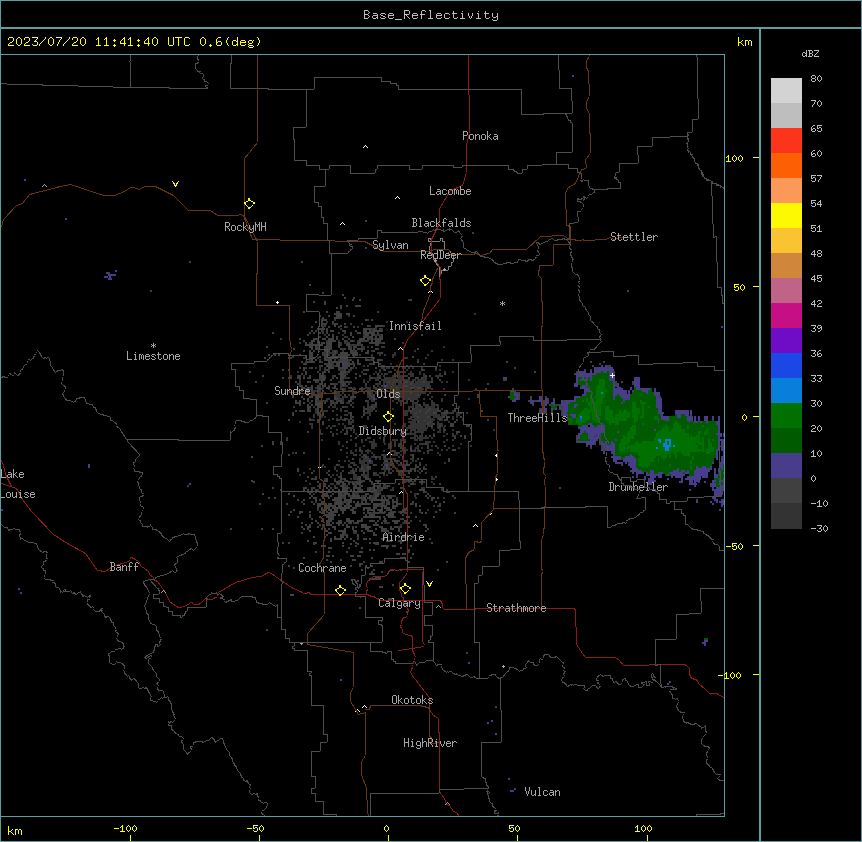The width and height of the screenshot is (862, 842).
Task: Click the Strathmore town label
Action: click(516, 608)
